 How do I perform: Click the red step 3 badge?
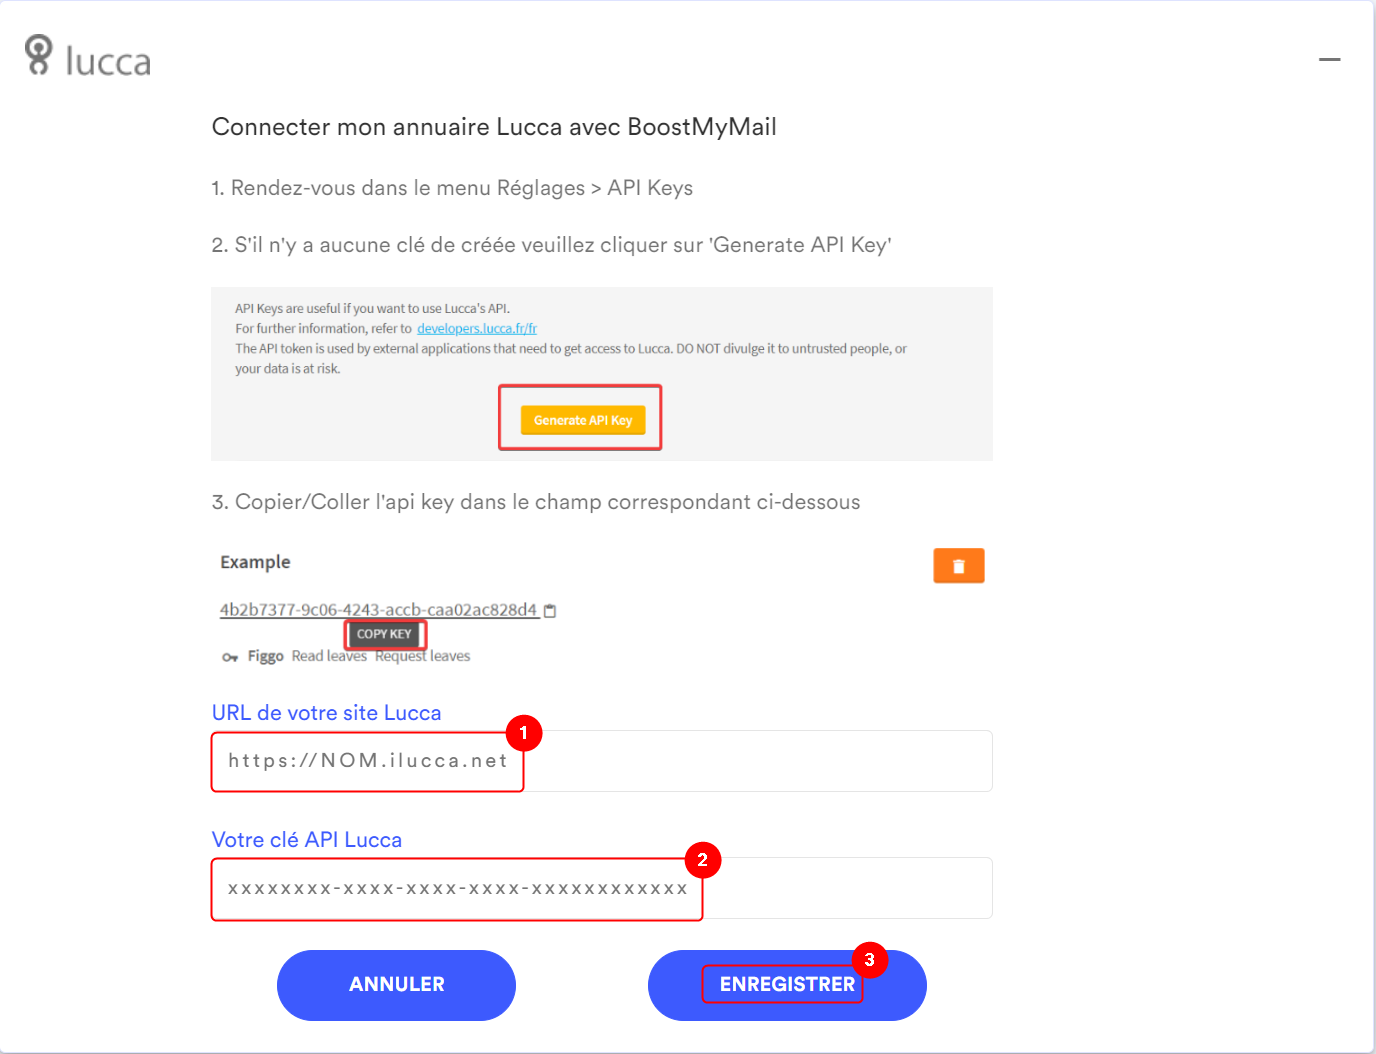pyautogui.click(x=869, y=960)
